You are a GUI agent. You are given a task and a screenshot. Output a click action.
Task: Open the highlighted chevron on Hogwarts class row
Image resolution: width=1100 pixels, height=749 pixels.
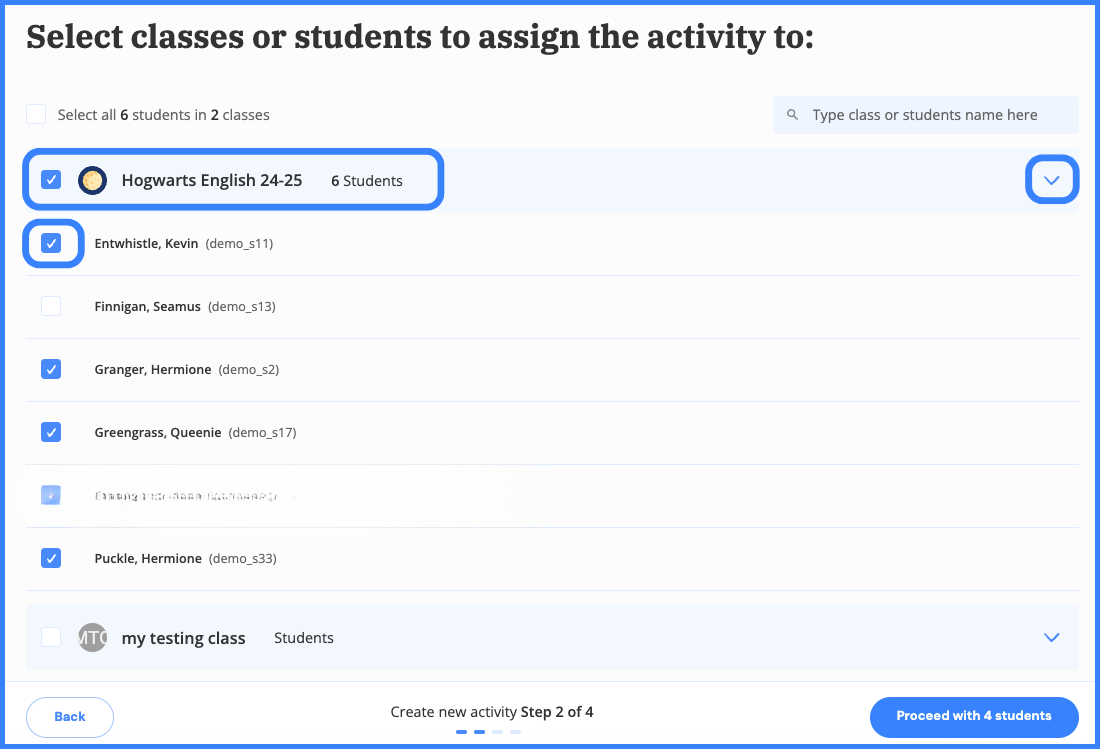click(1051, 180)
